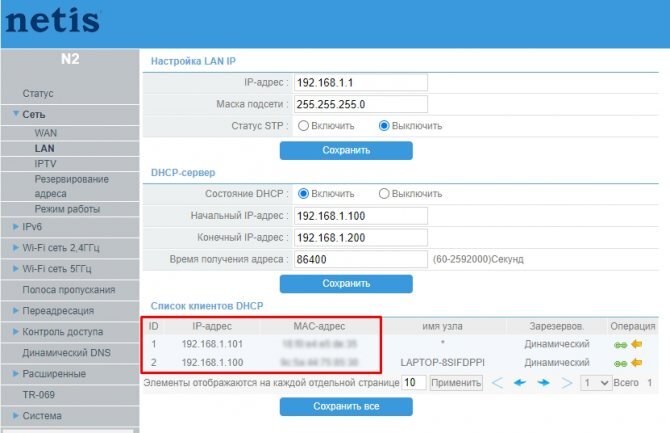Screen dimensions: 670x433
Task: Go to next page blue arrow
Action: [544, 383]
